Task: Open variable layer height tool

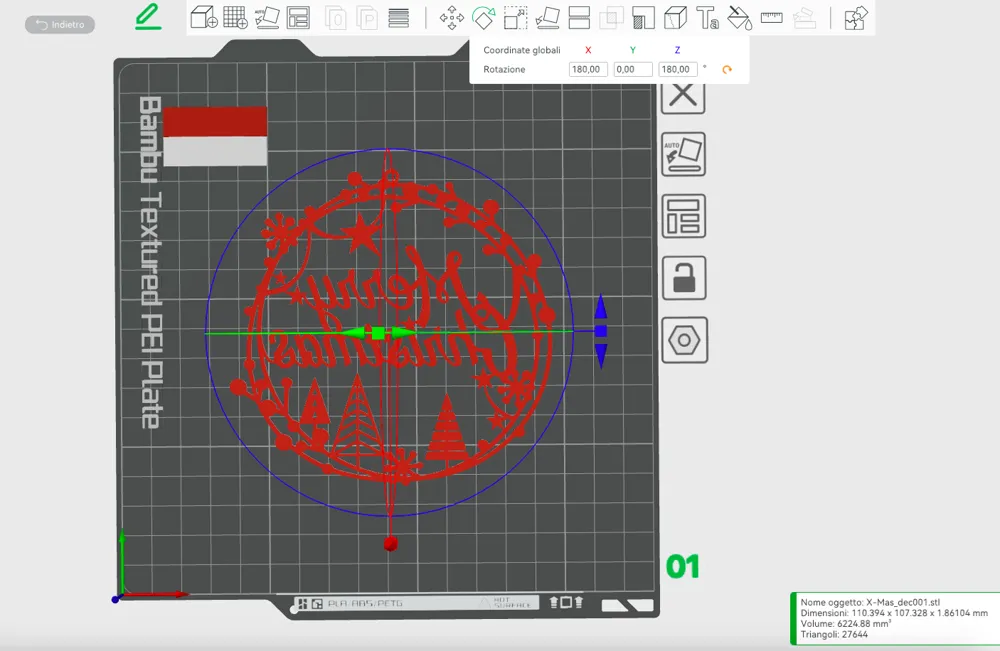Action: tap(398, 17)
